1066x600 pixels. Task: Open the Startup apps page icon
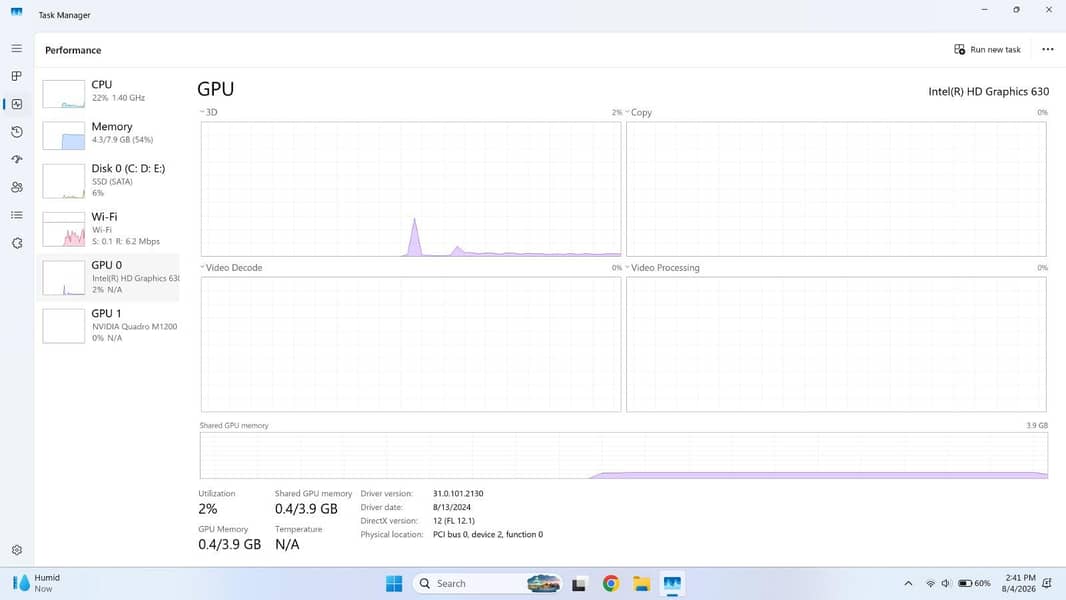coord(17,159)
